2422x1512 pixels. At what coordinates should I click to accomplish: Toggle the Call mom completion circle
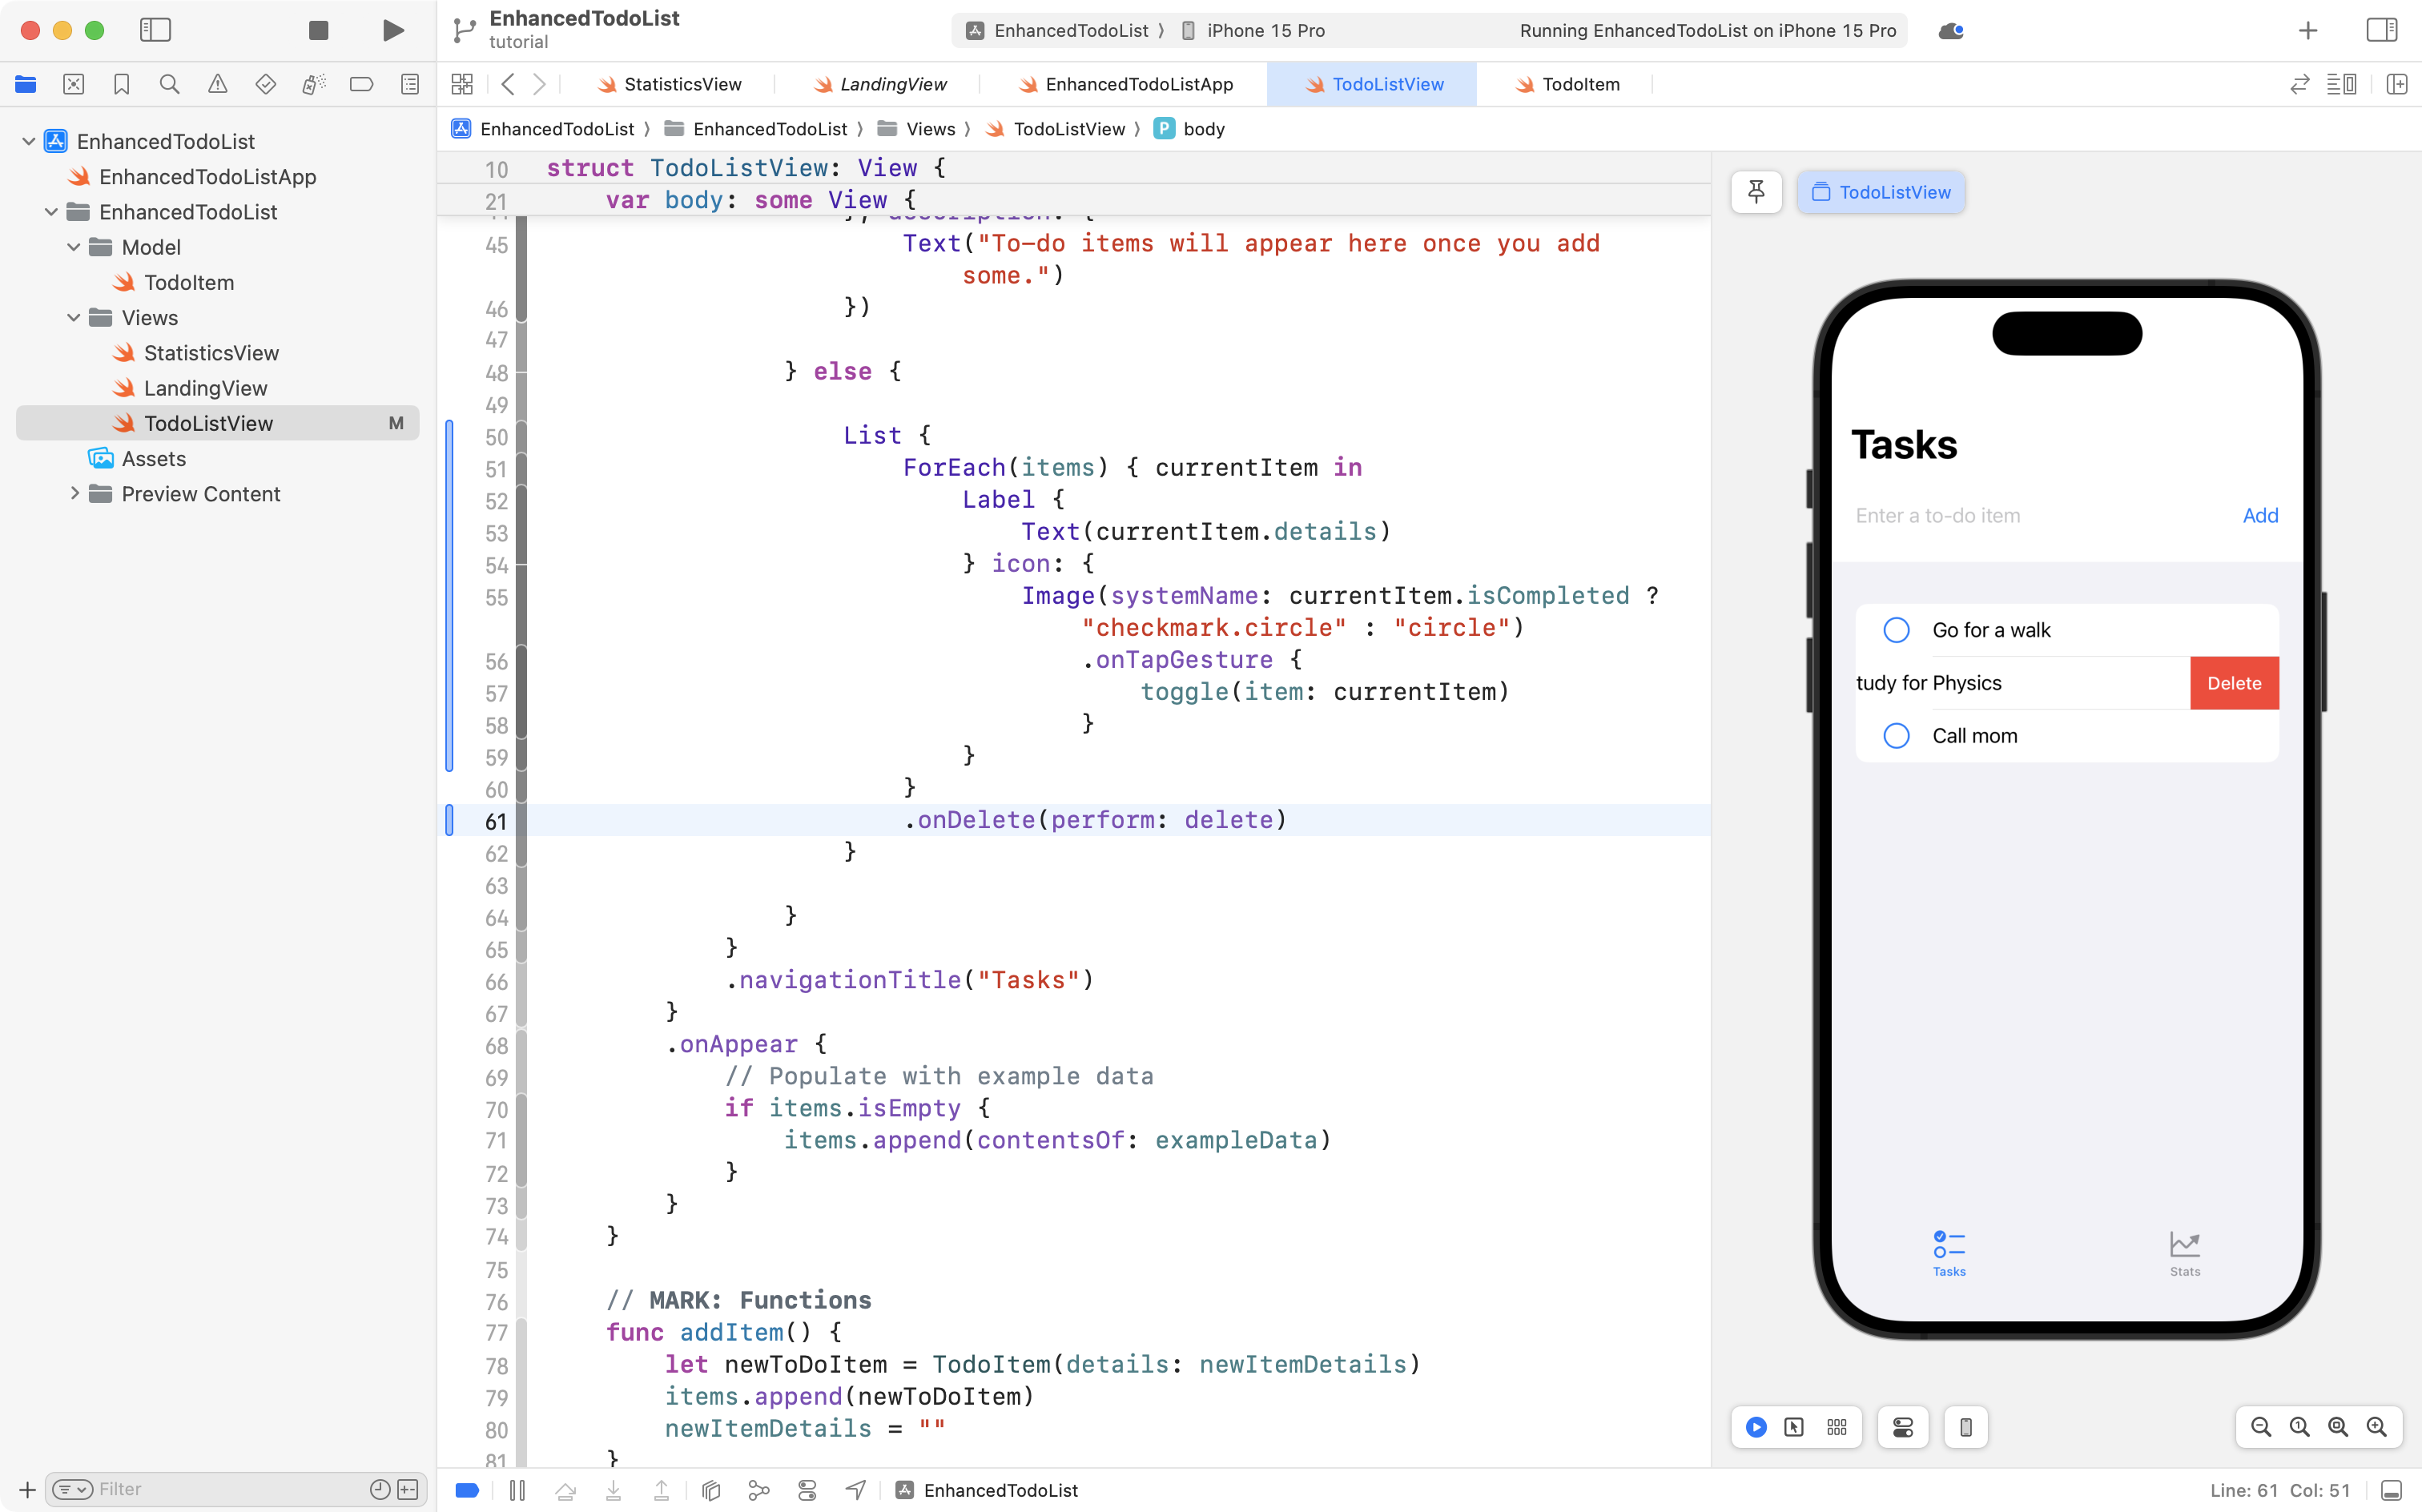[x=1897, y=735]
